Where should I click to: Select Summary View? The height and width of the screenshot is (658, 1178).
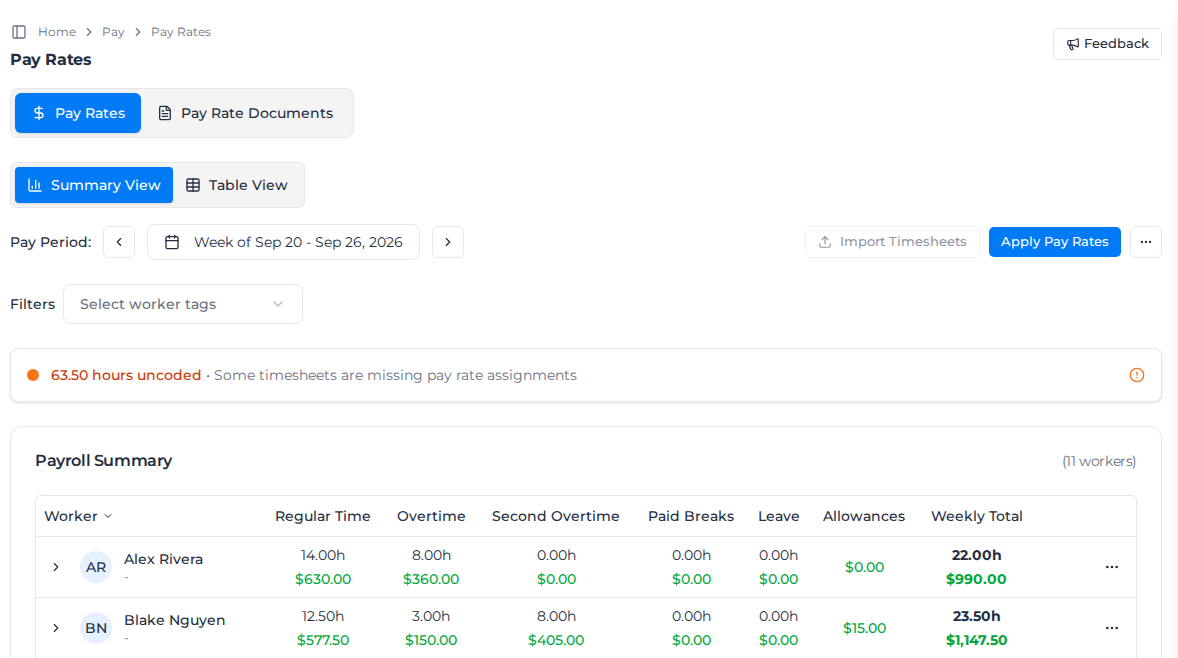tap(94, 185)
